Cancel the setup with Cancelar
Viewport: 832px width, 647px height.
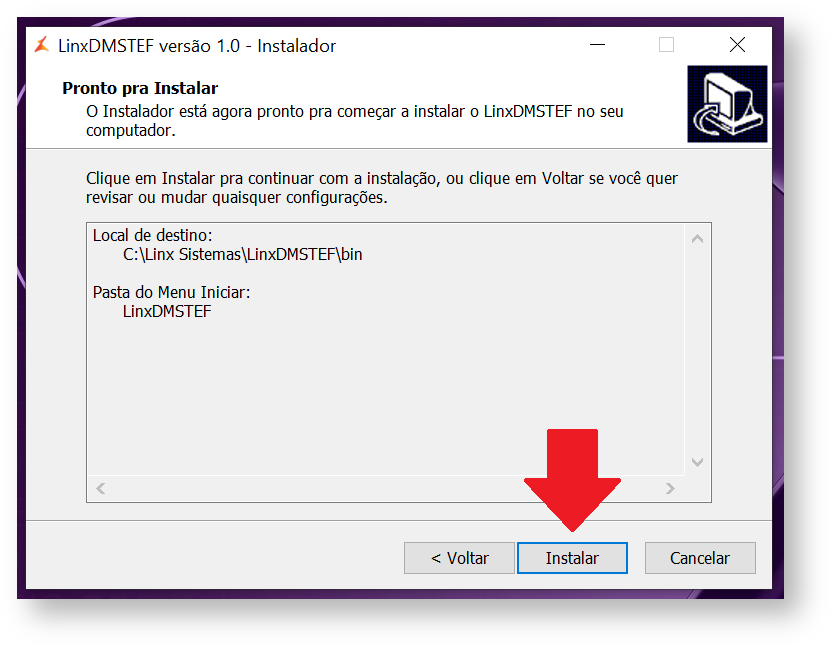(700, 558)
